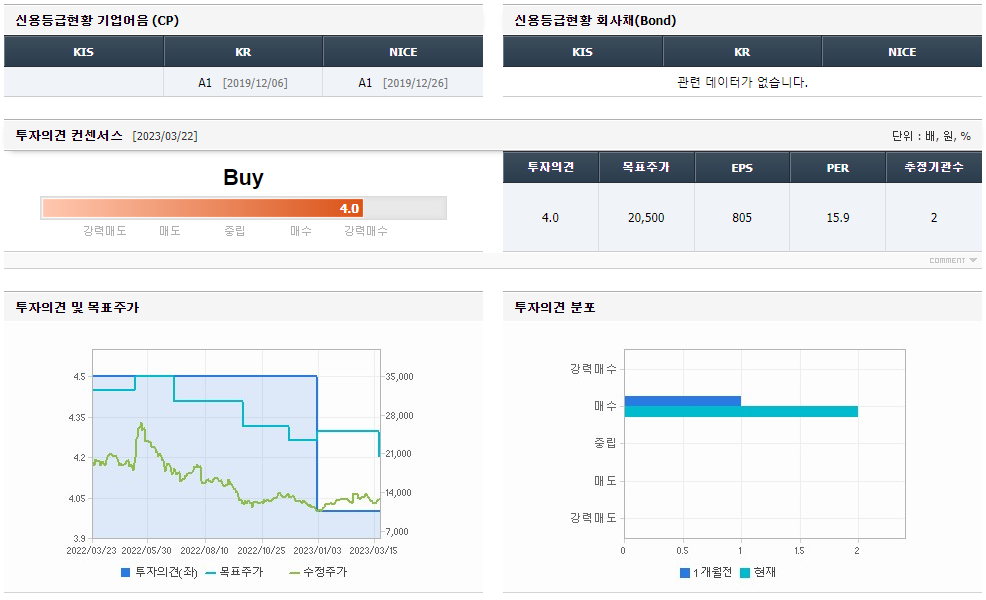The height and width of the screenshot is (600, 986).
Task: Select the KIS header in CP table
Action: (84, 52)
